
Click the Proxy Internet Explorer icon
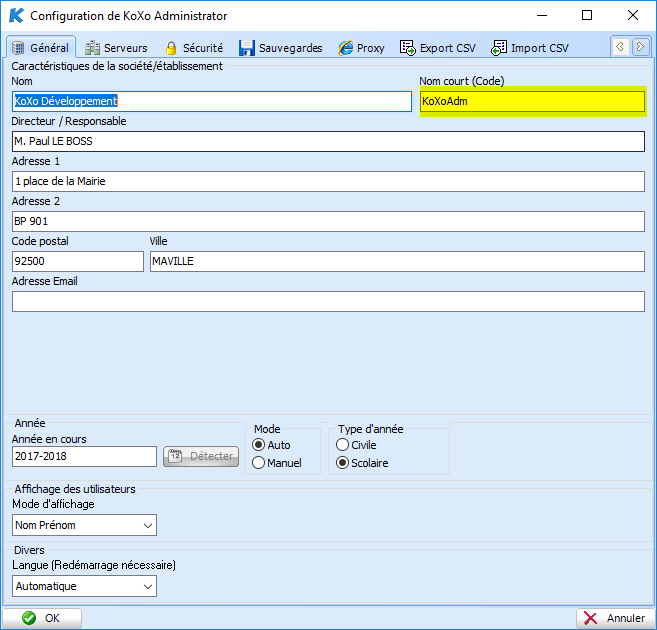pyautogui.click(x=346, y=48)
